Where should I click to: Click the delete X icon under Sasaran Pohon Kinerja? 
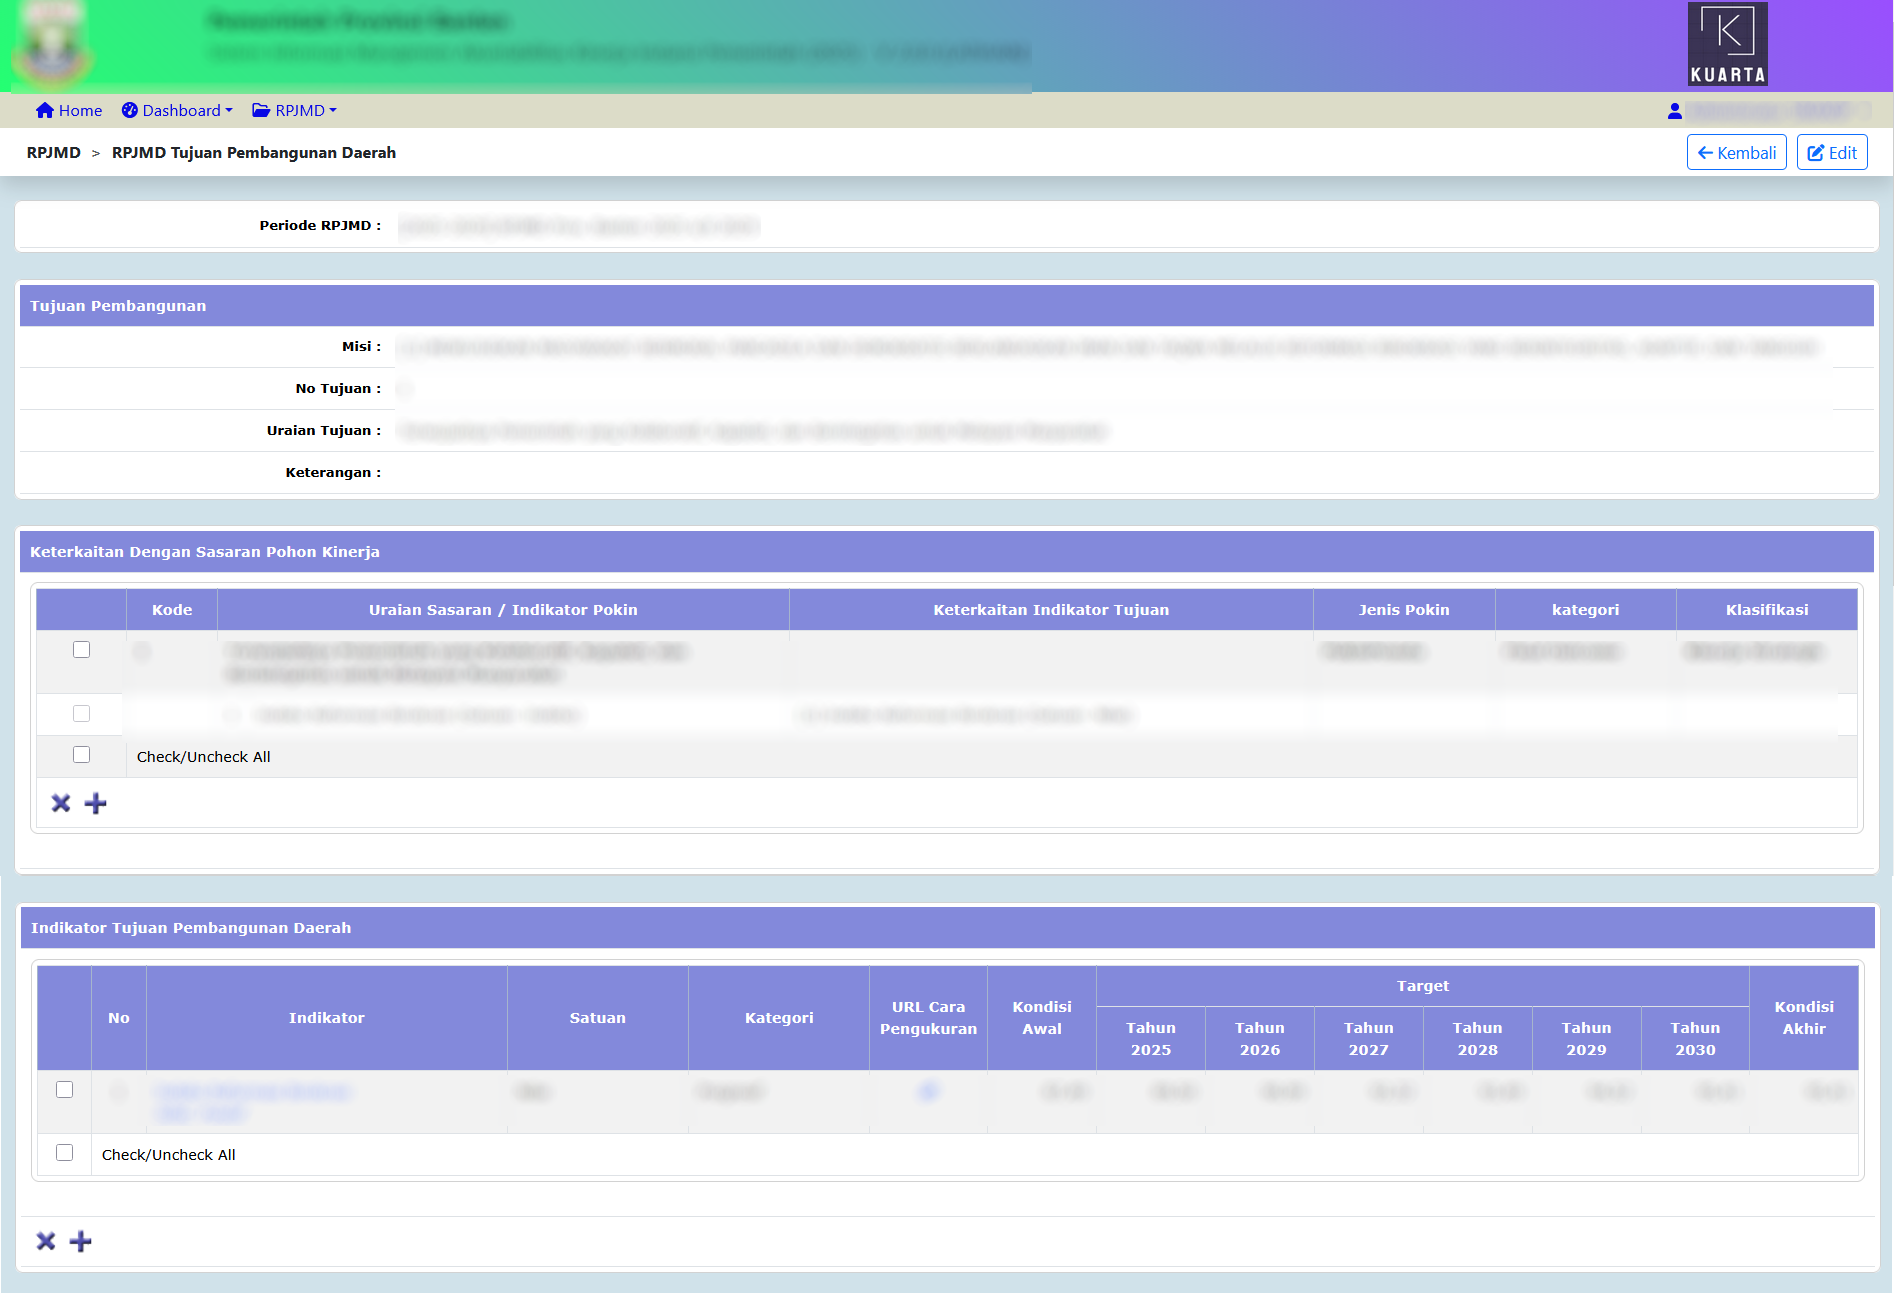(61, 803)
